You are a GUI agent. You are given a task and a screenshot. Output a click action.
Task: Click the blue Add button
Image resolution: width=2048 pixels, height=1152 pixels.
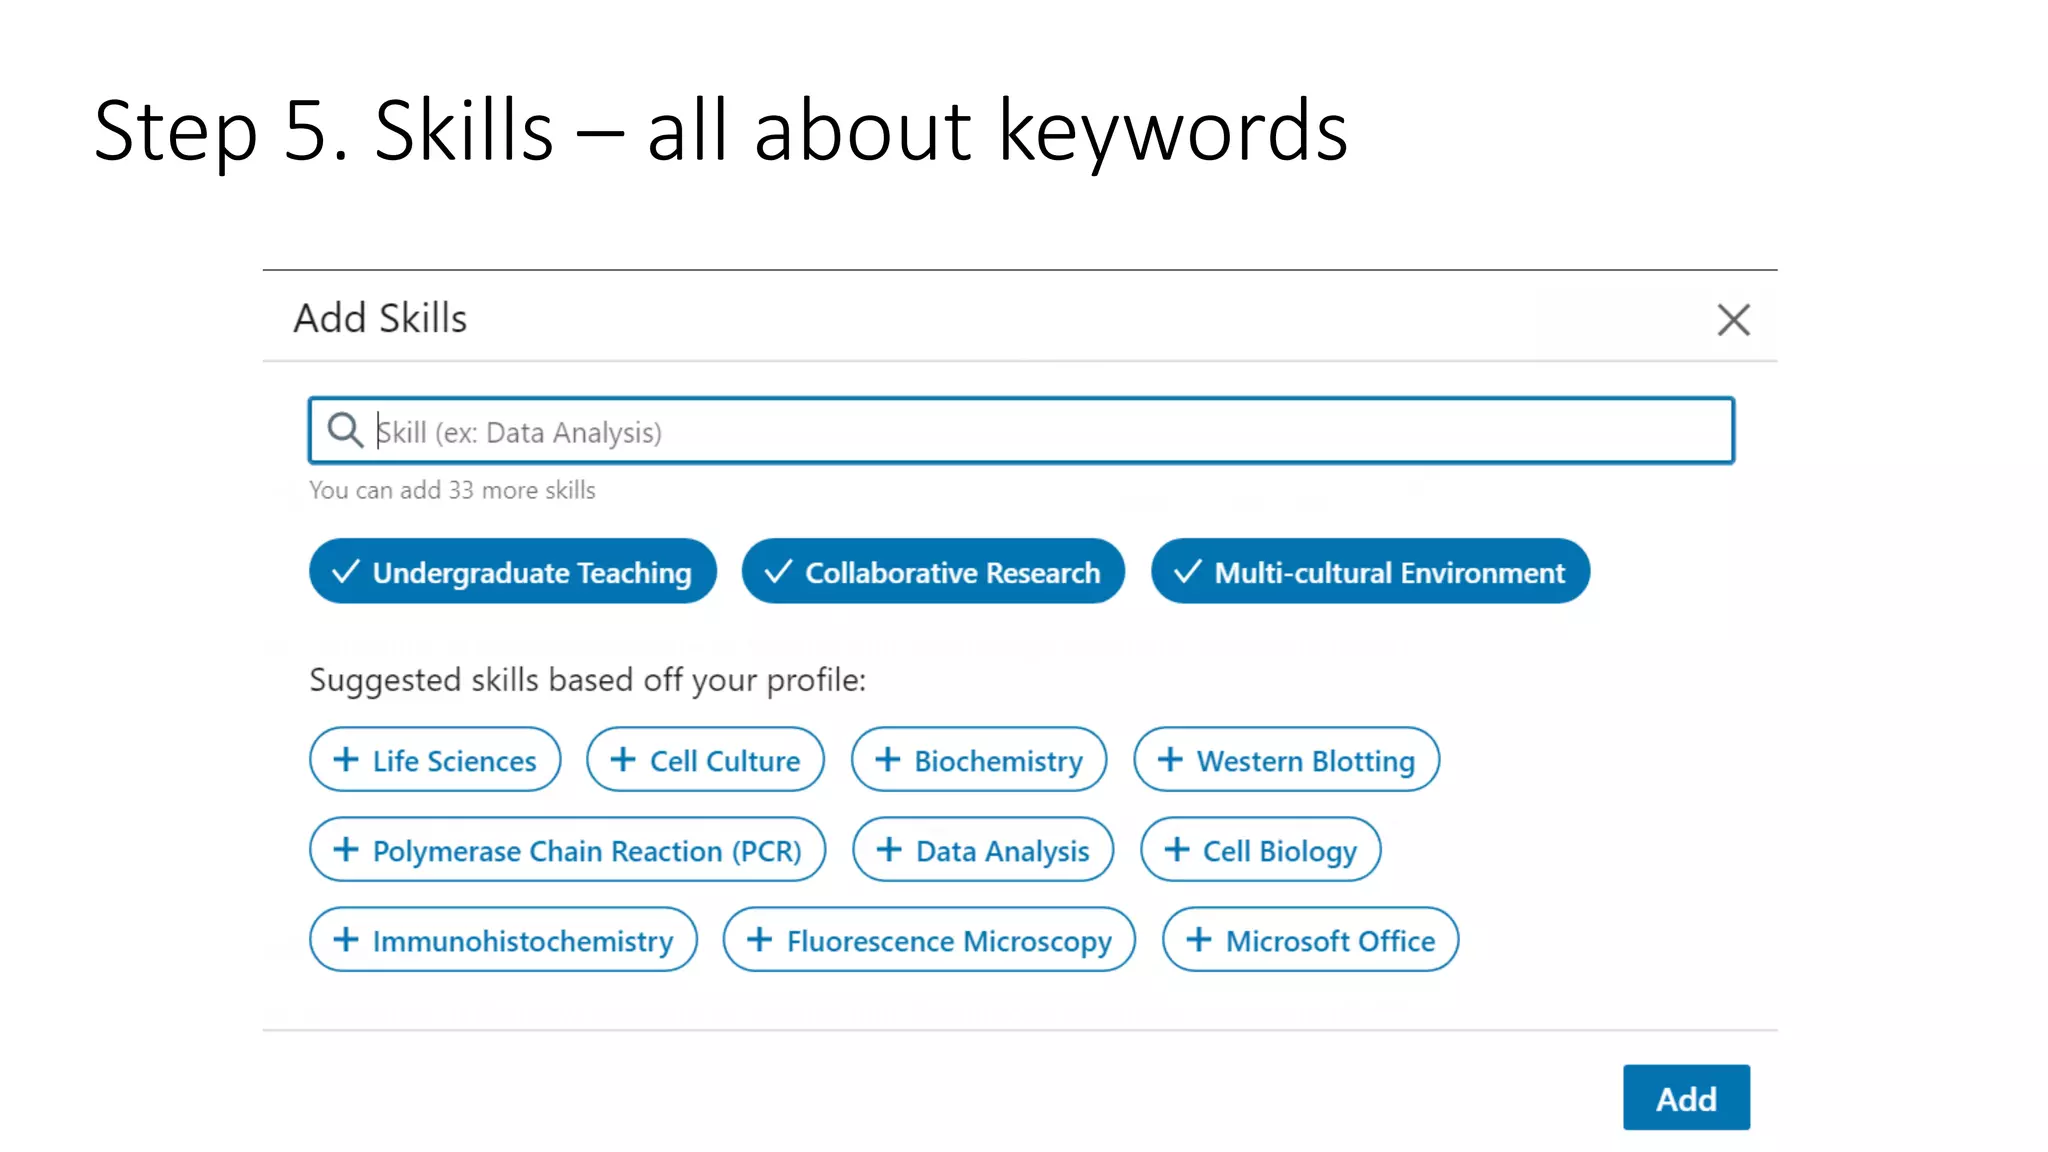pos(1686,1098)
